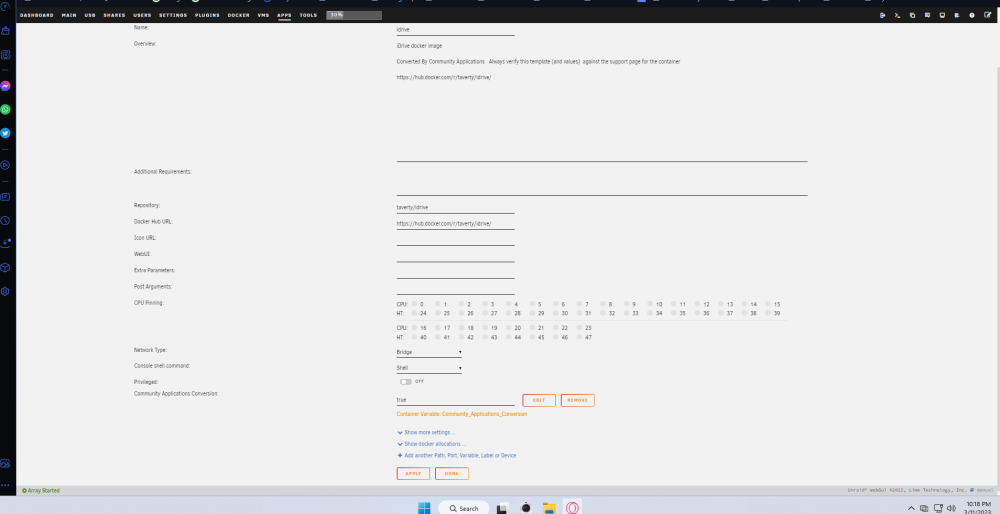Image resolution: width=1000 pixels, height=514 pixels.
Task: Click the Extra Parameters input field
Action: click(455, 273)
